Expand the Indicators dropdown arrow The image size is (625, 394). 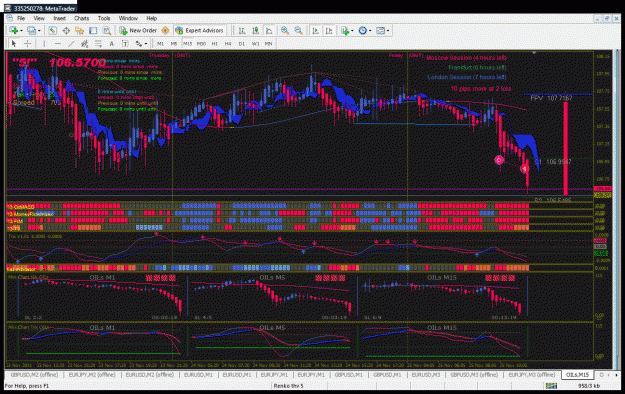click(352, 31)
